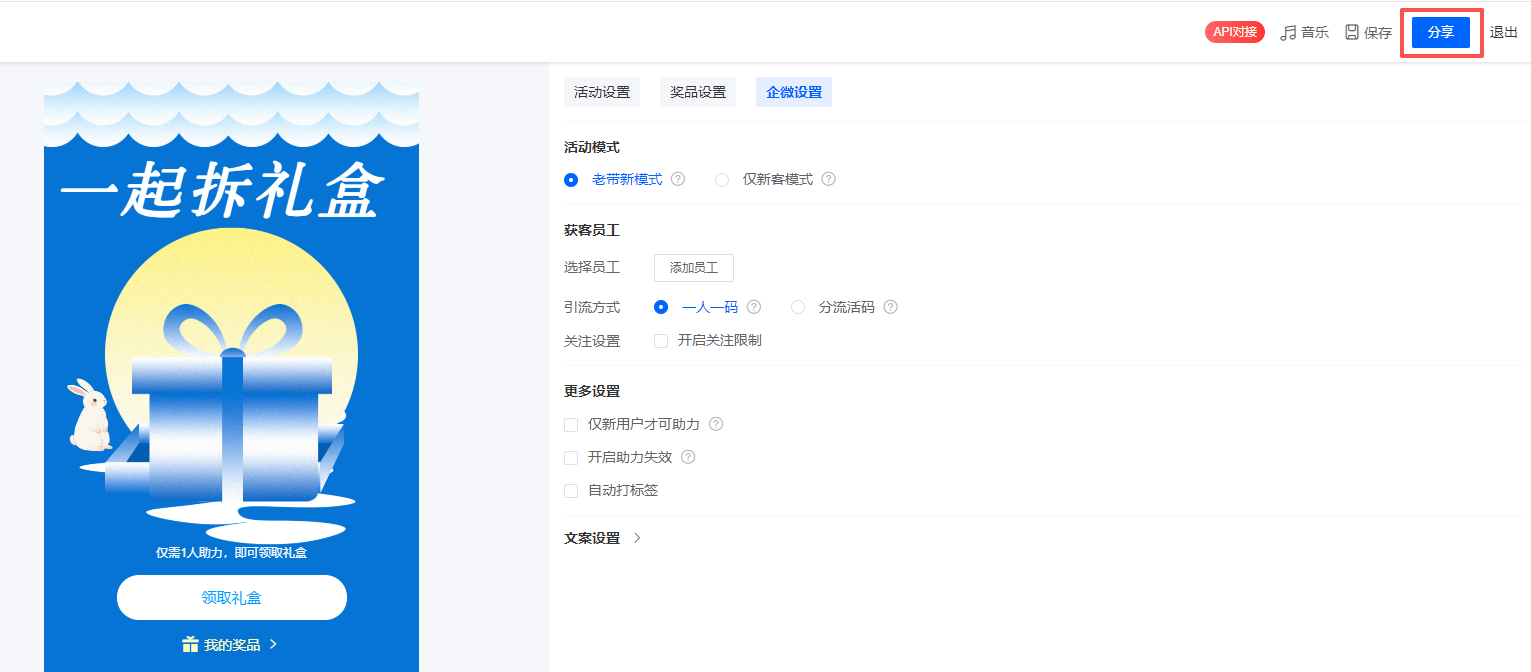Show help for 开启助力失效
The image size is (1531, 672).
coord(688,457)
